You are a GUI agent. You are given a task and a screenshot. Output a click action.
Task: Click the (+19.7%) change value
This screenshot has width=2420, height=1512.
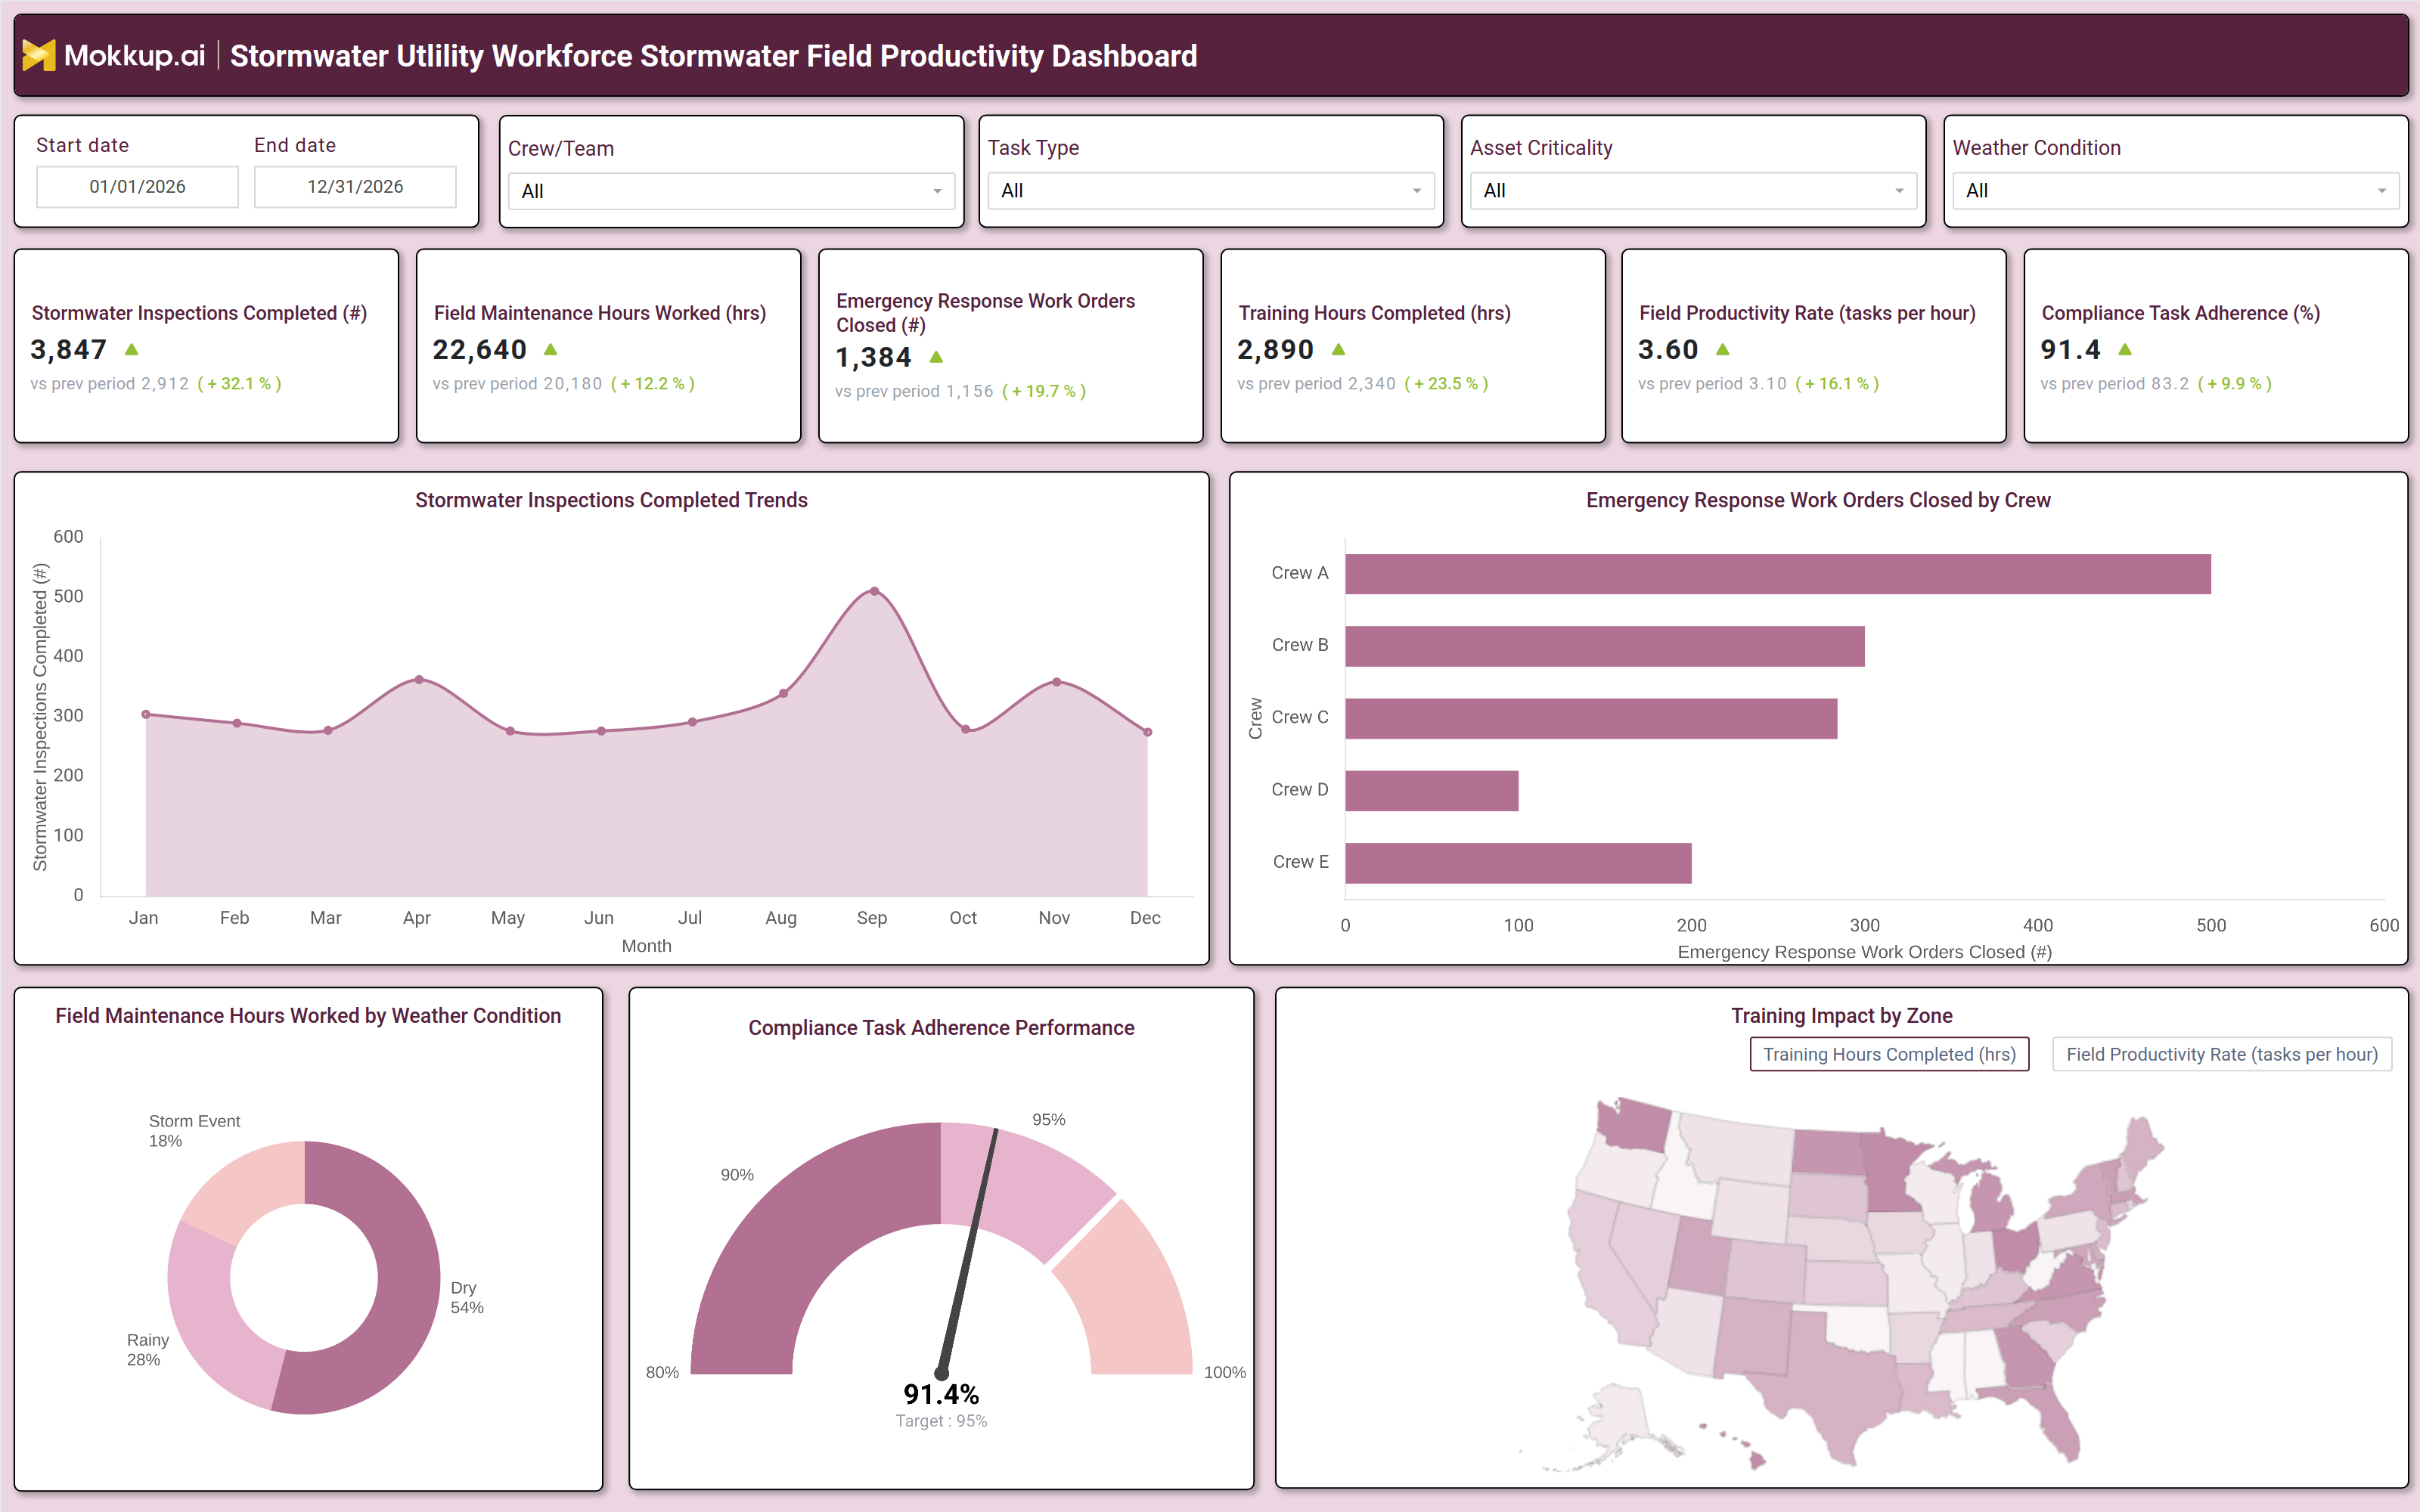click(x=1044, y=392)
